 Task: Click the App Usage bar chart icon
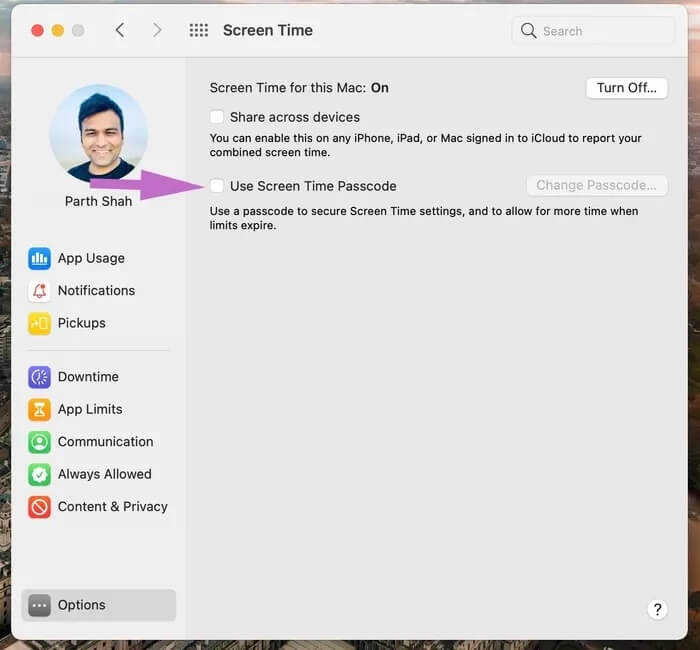click(40, 258)
